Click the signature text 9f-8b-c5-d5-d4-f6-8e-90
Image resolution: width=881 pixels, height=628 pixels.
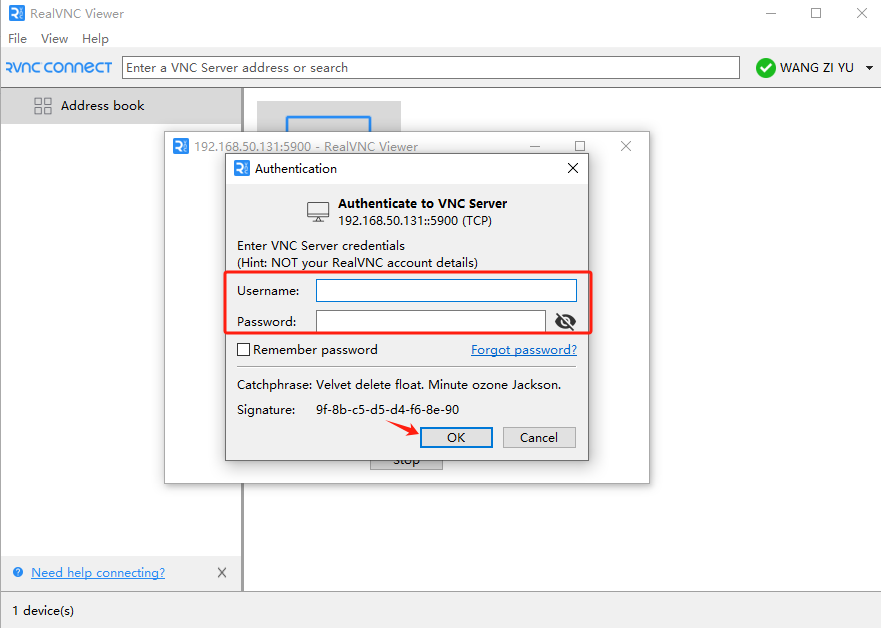tap(387, 409)
